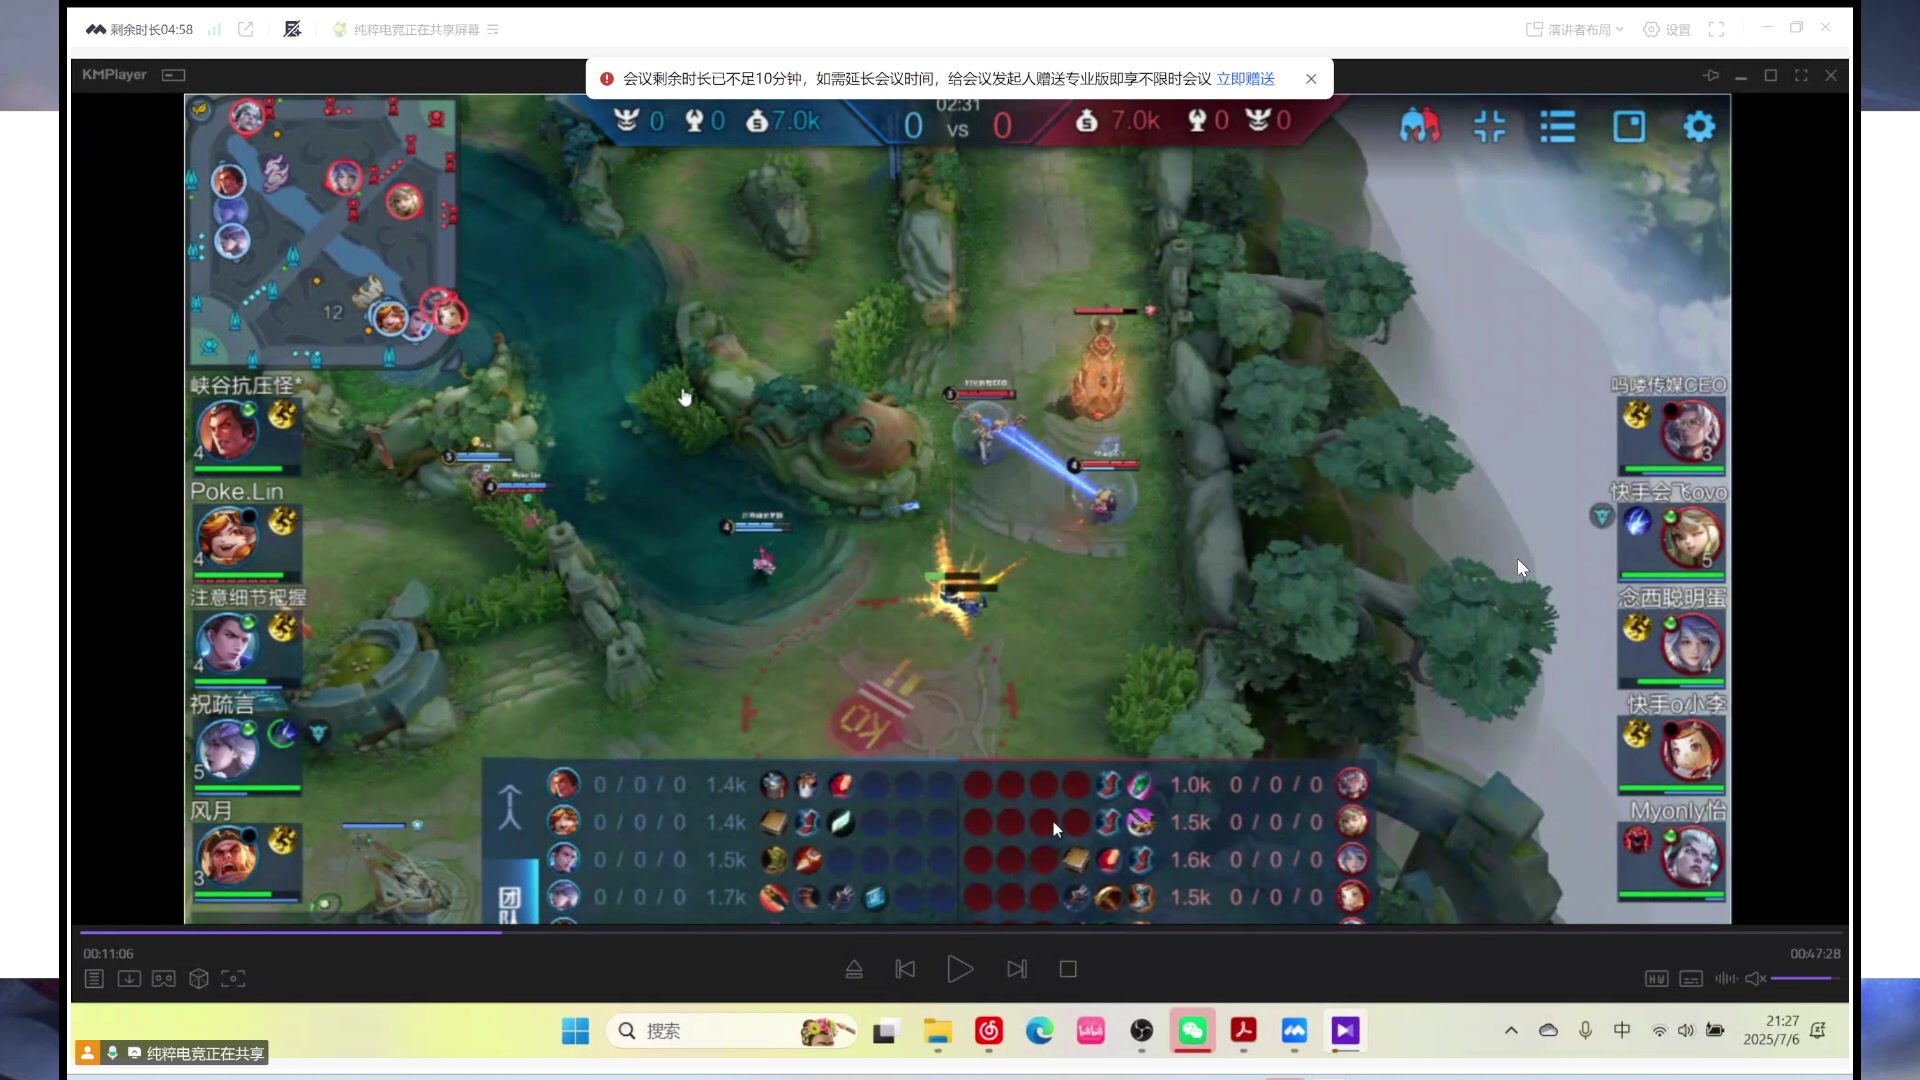1920x1080 pixels.
Task: Open Tencent Meeting taskbar icon
Action: [1294, 1031]
